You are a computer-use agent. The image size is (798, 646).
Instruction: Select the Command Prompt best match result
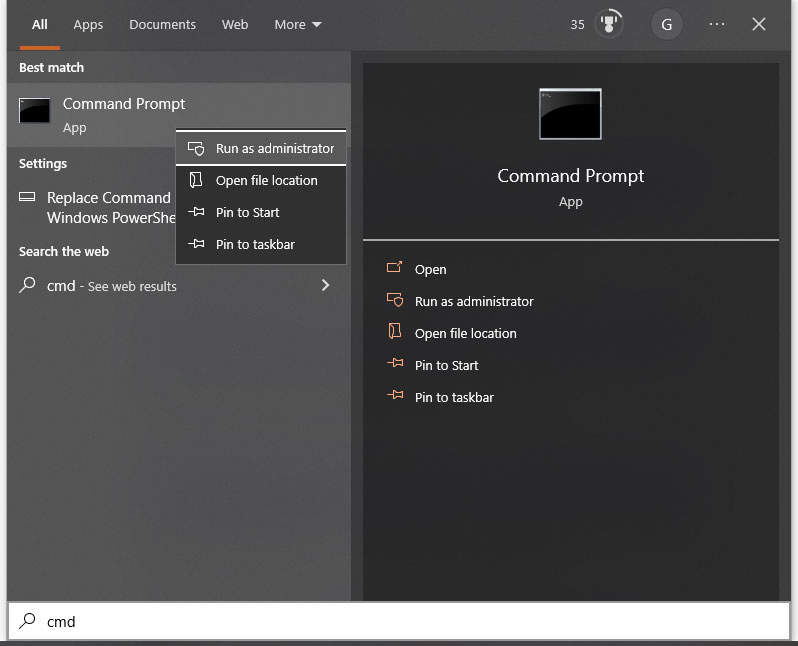(x=179, y=115)
